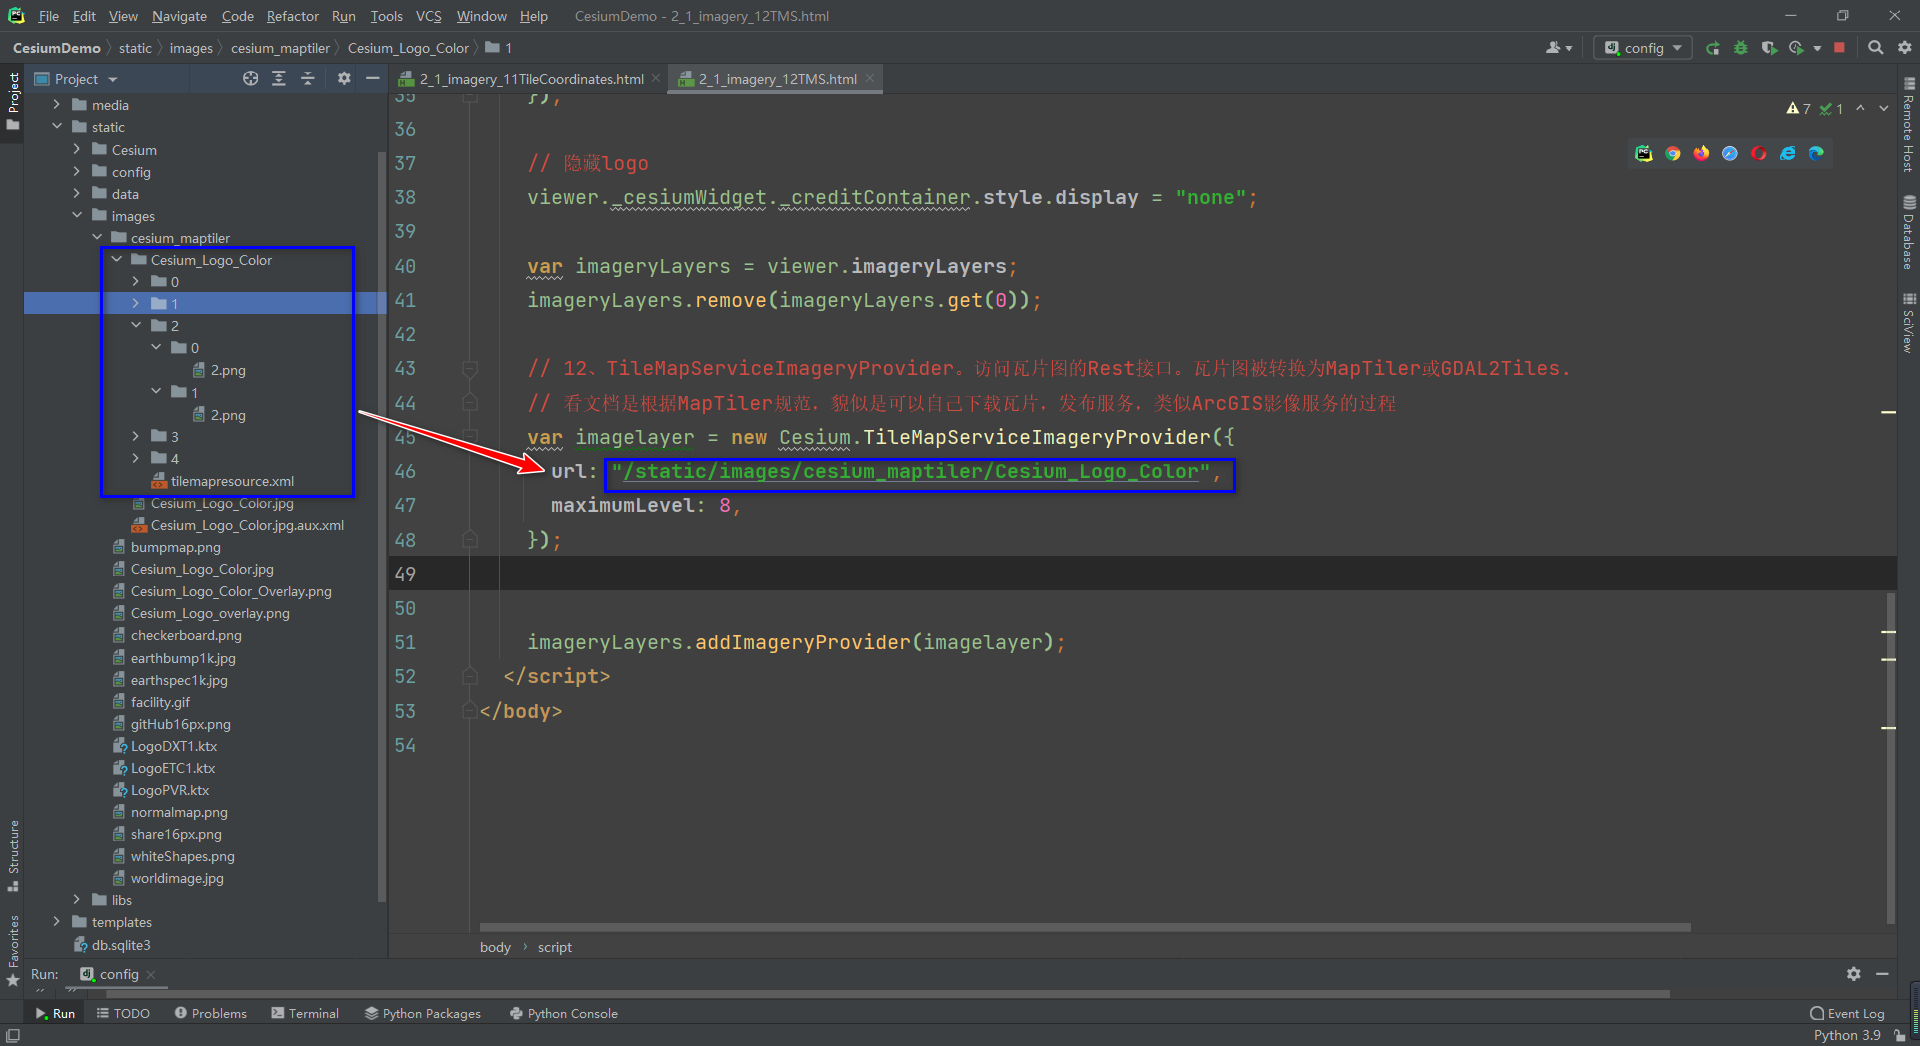Go to next highlighted error
The height and width of the screenshot is (1046, 1920).
click(1884, 108)
